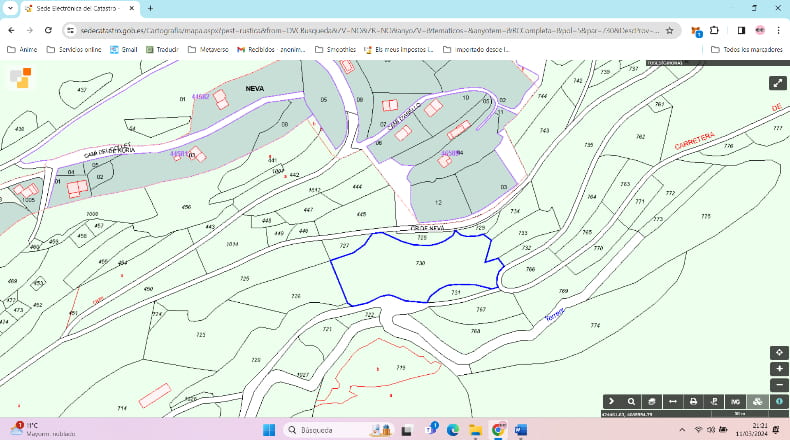This screenshot has height=440, width=790.
Task: Close the Sede Electrónica del Catastro tab
Action: pyautogui.click(x=131, y=9)
